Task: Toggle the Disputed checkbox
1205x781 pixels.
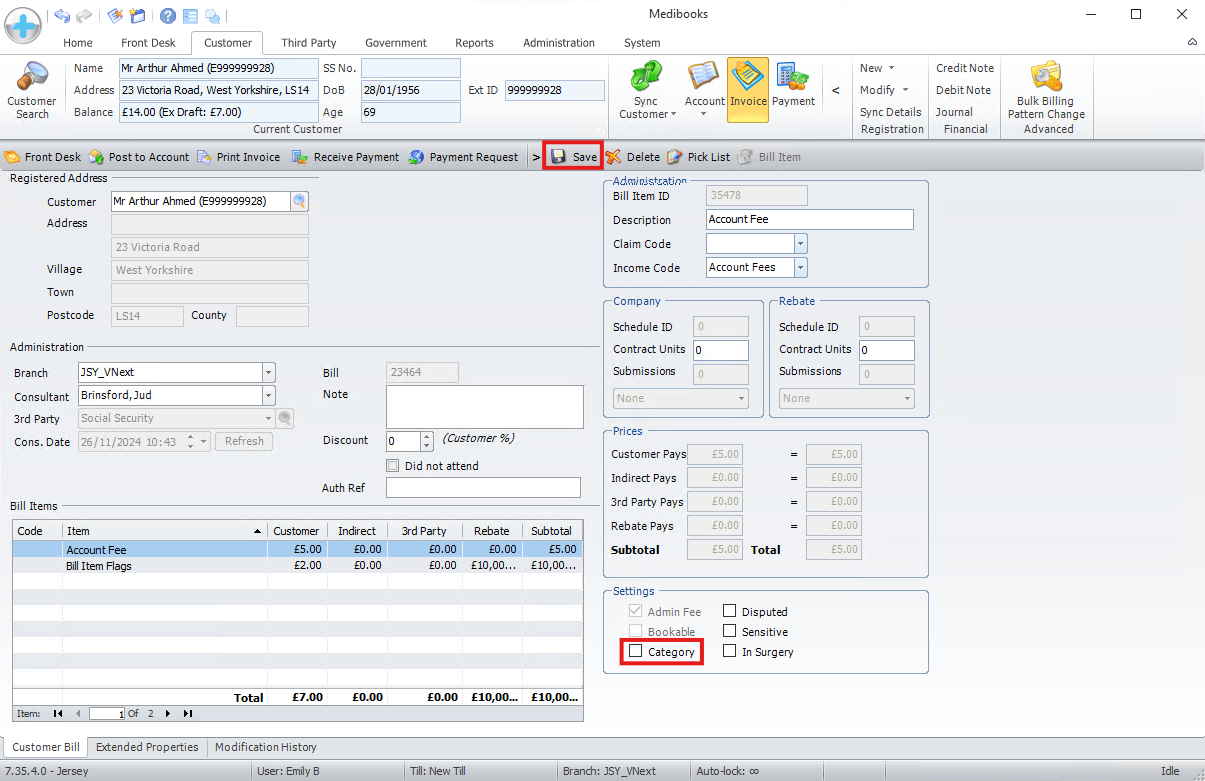Action: click(x=729, y=612)
